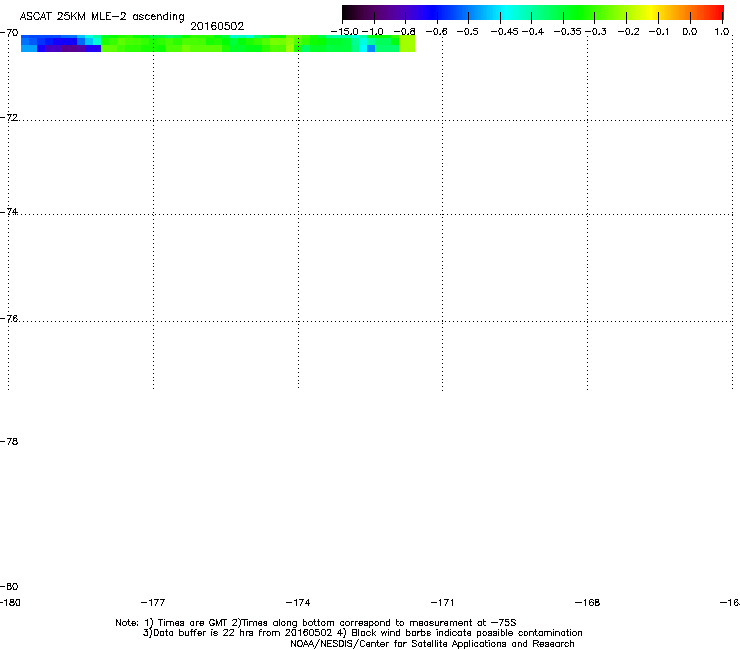Click the -180 longitude label

pyautogui.click(x=10, y=602)
